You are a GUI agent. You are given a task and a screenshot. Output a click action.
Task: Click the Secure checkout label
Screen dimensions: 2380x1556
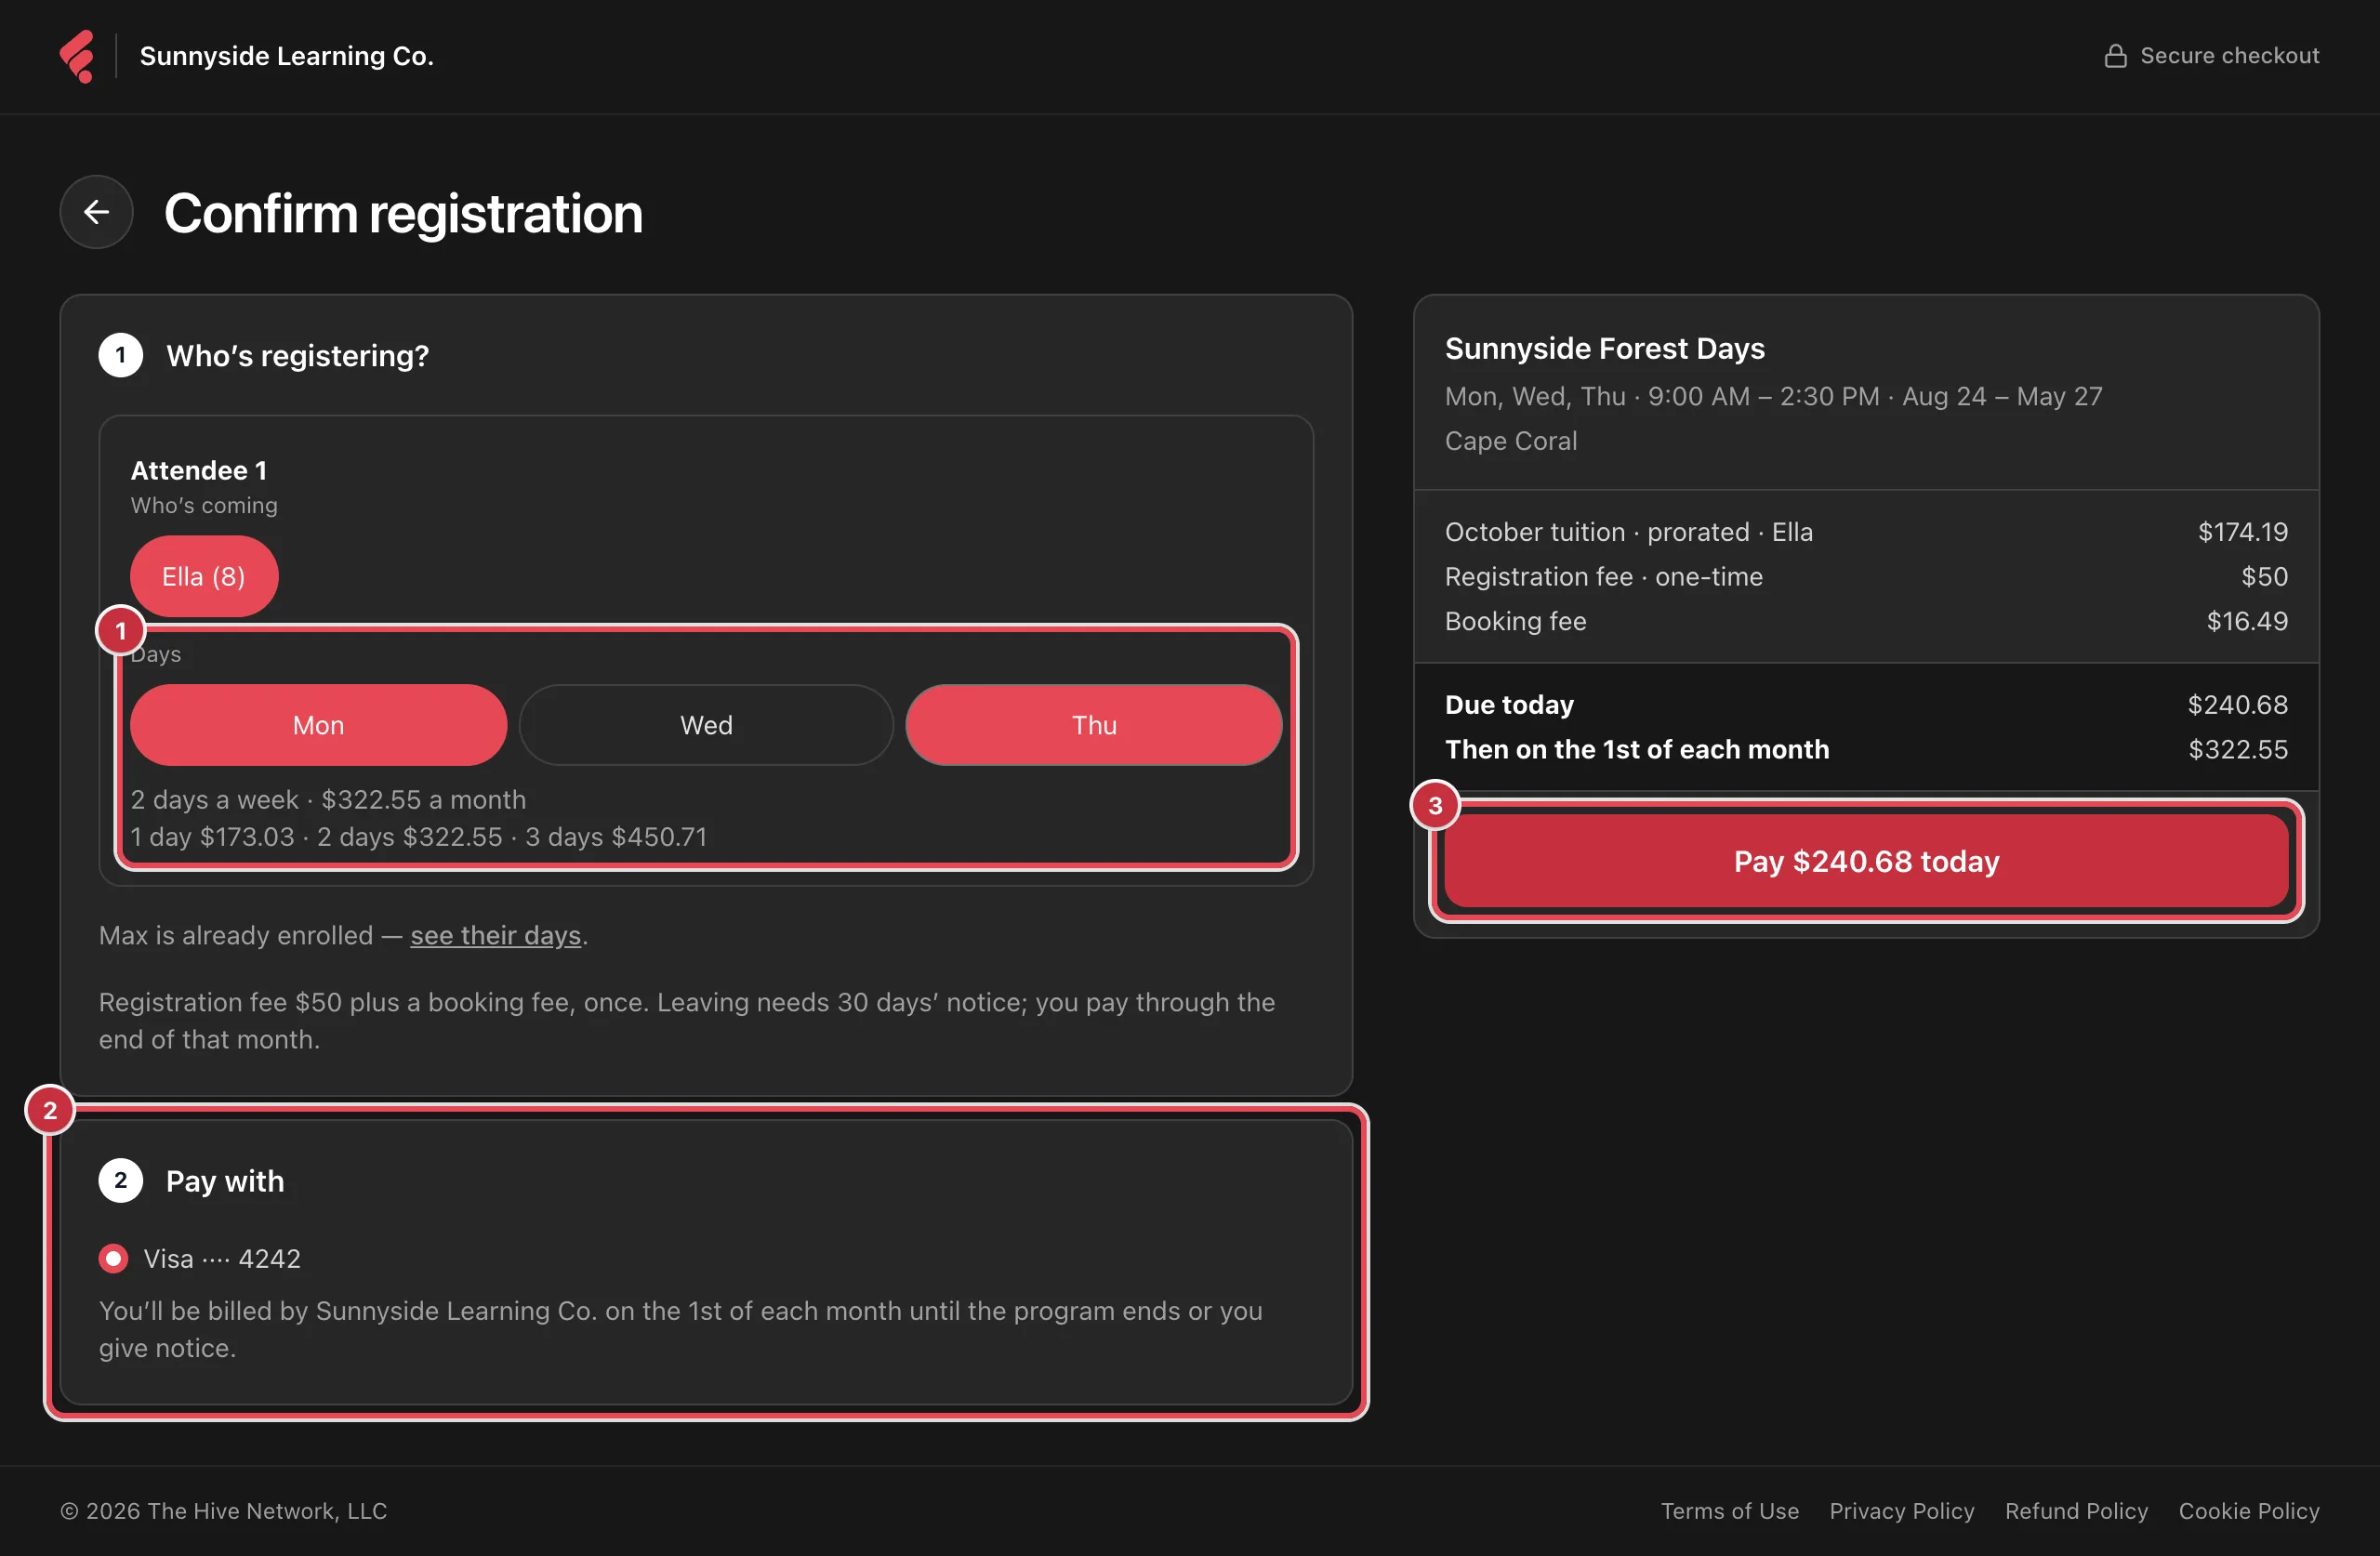2229,56
